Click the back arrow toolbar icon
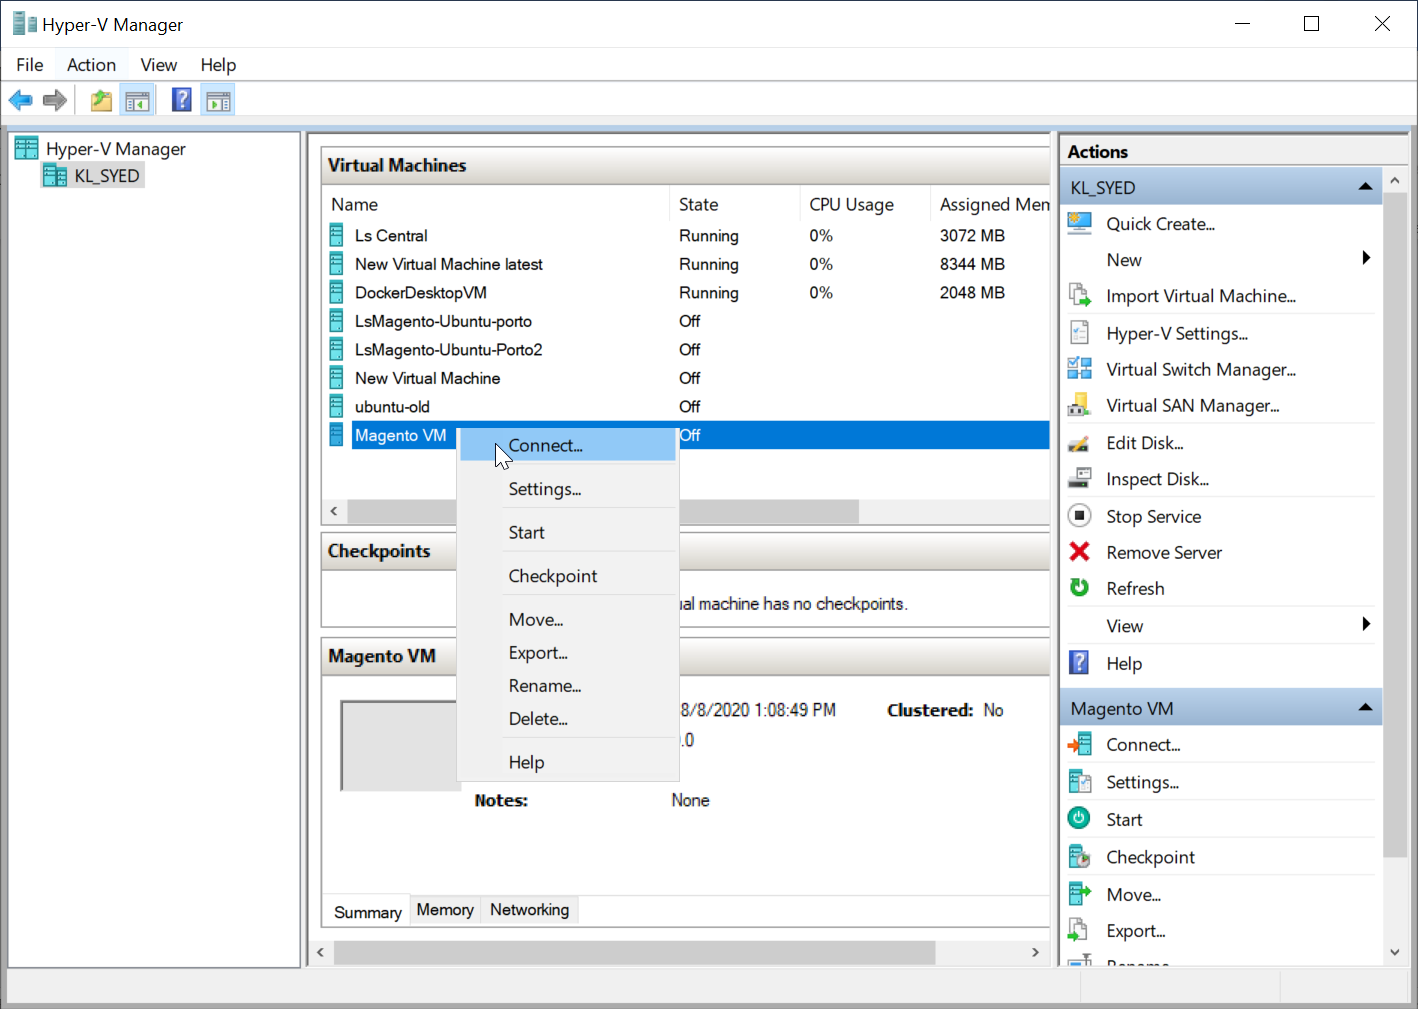Image resolution: width=1418 pixels, height=1009 pixels. (20, 100)
